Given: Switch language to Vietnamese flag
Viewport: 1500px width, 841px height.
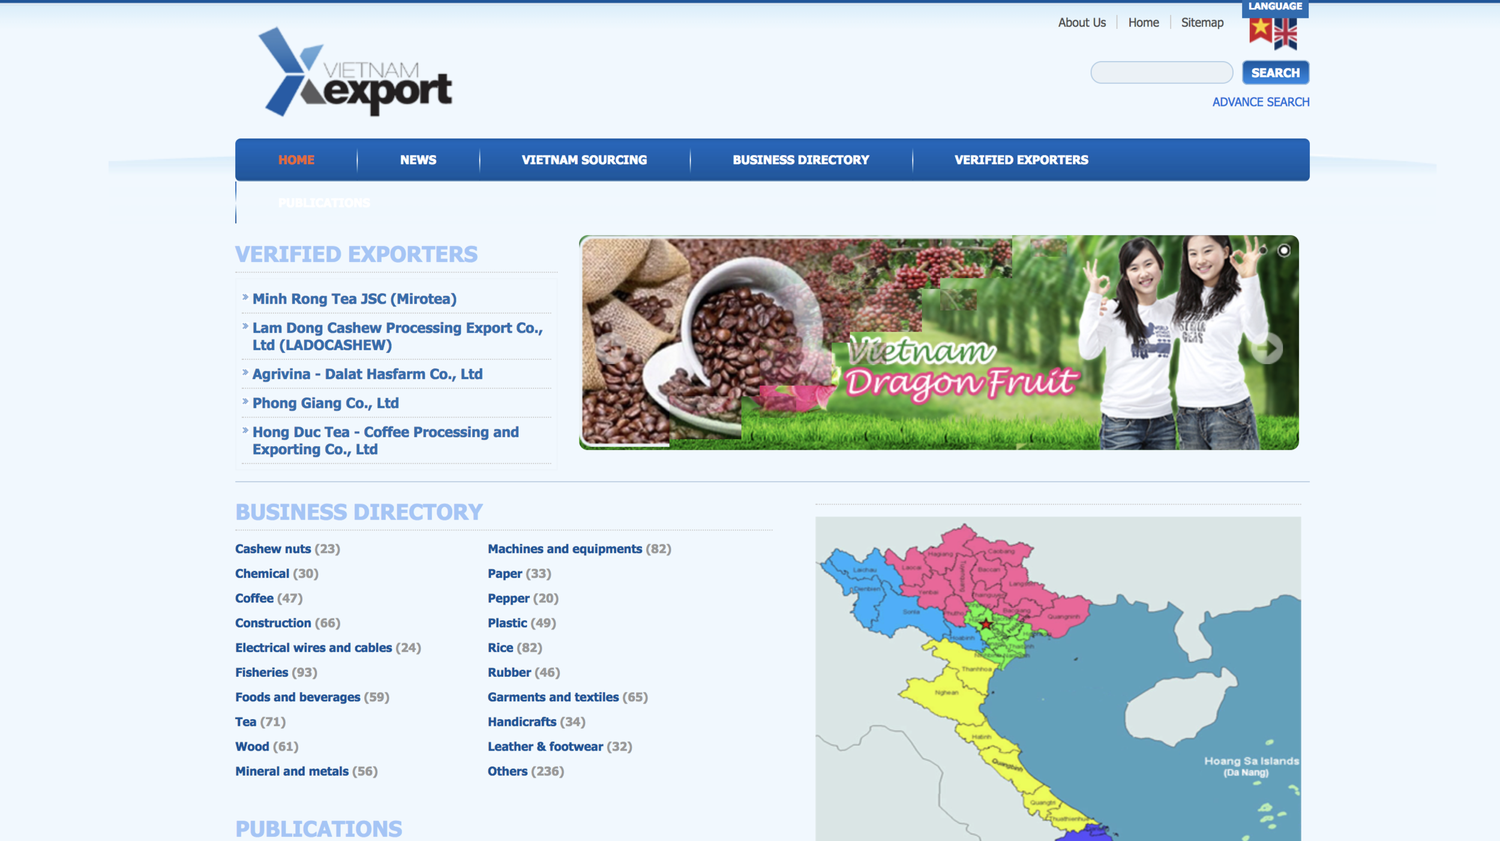Looking at the screenshot, I should (1260, 30).
